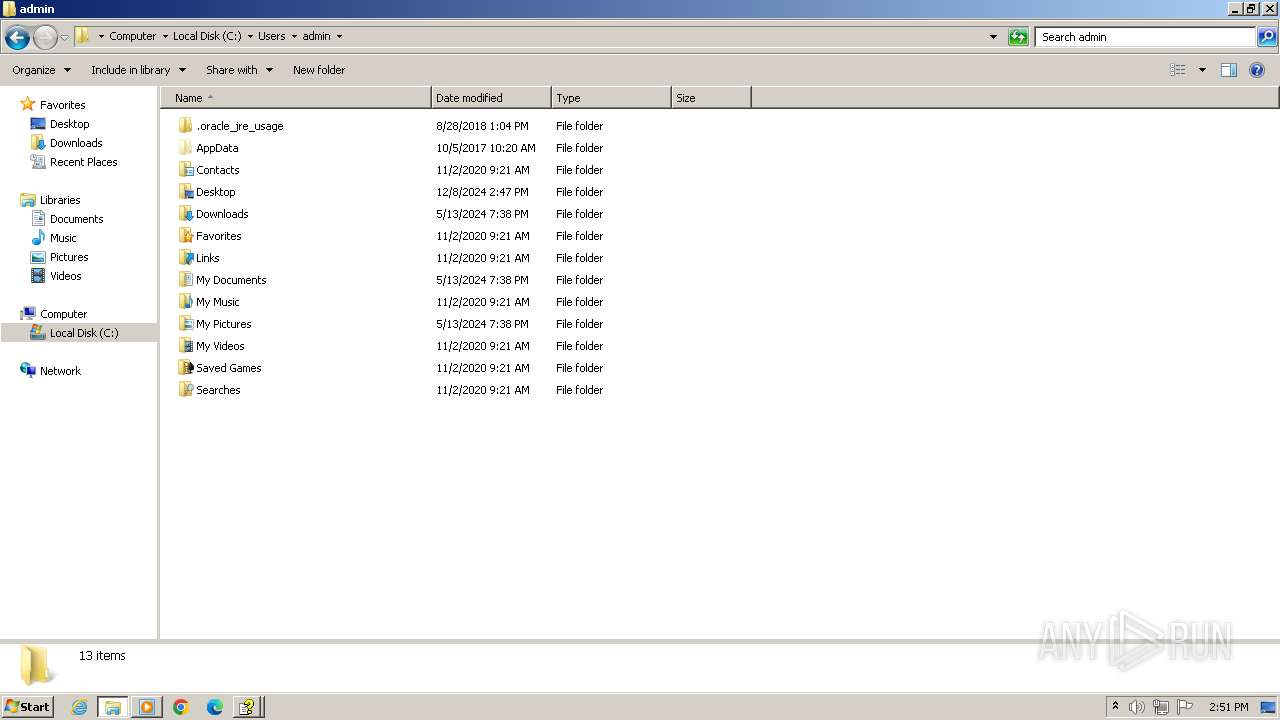Viewport: 1280px width, 720px height.
Task: Open Desktop under Favorites in sidebar
Action: coord(69,124)
